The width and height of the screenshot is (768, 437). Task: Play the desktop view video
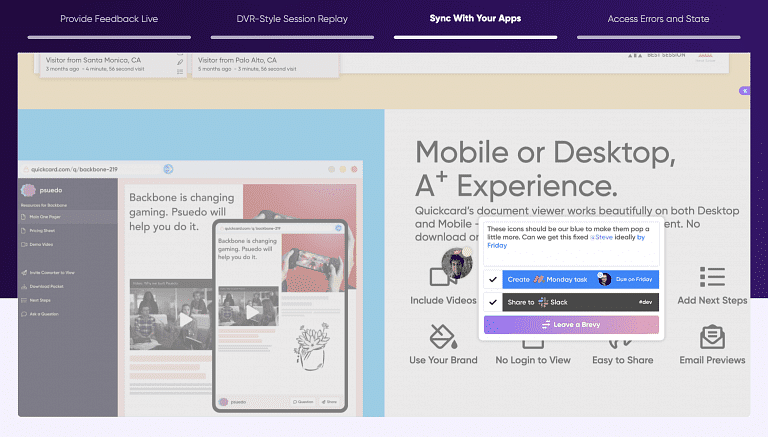tap(186, 320)
